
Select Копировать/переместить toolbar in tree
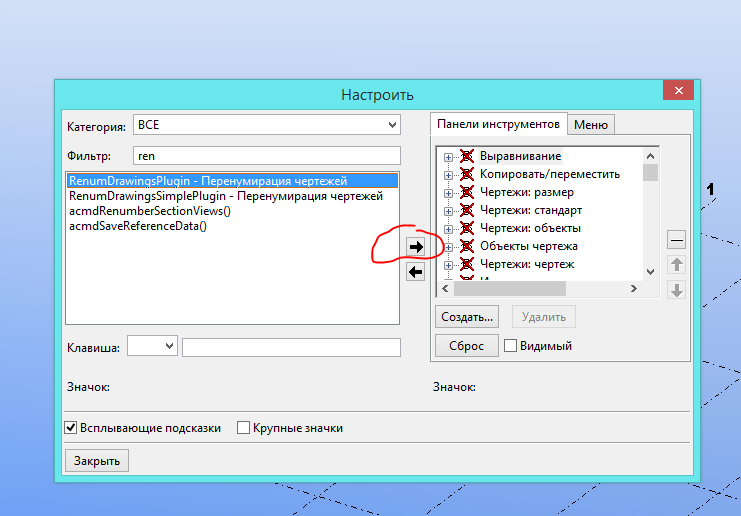(550, 174)
